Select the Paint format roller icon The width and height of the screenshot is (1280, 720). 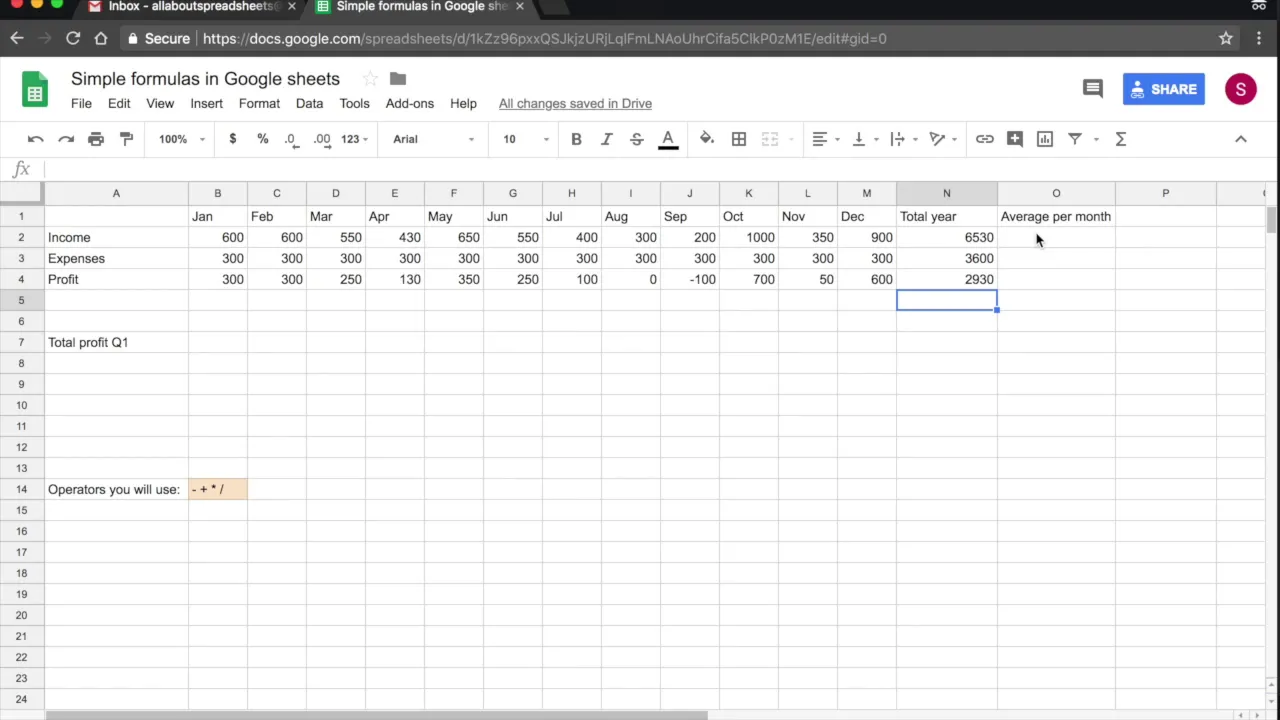[x=126, y=139]
